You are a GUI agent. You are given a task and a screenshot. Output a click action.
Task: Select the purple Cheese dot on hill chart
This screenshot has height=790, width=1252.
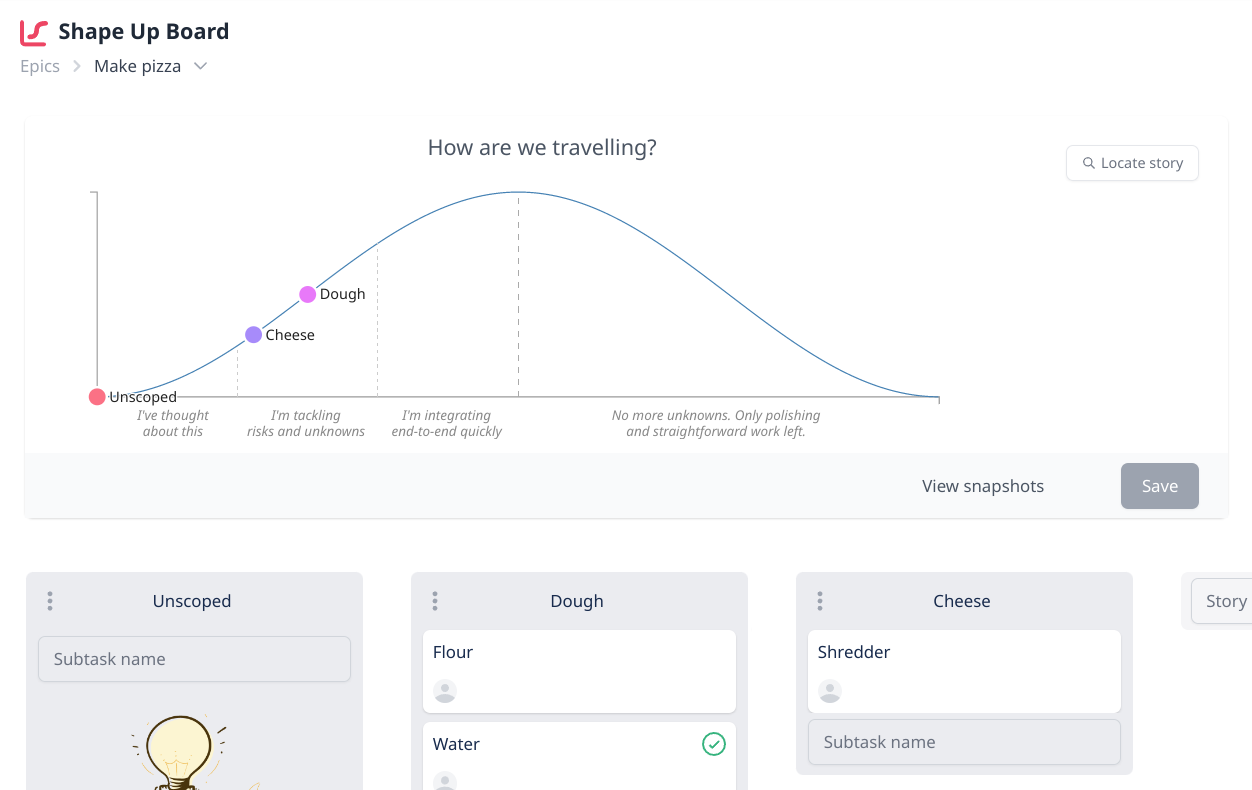point(254,335)
